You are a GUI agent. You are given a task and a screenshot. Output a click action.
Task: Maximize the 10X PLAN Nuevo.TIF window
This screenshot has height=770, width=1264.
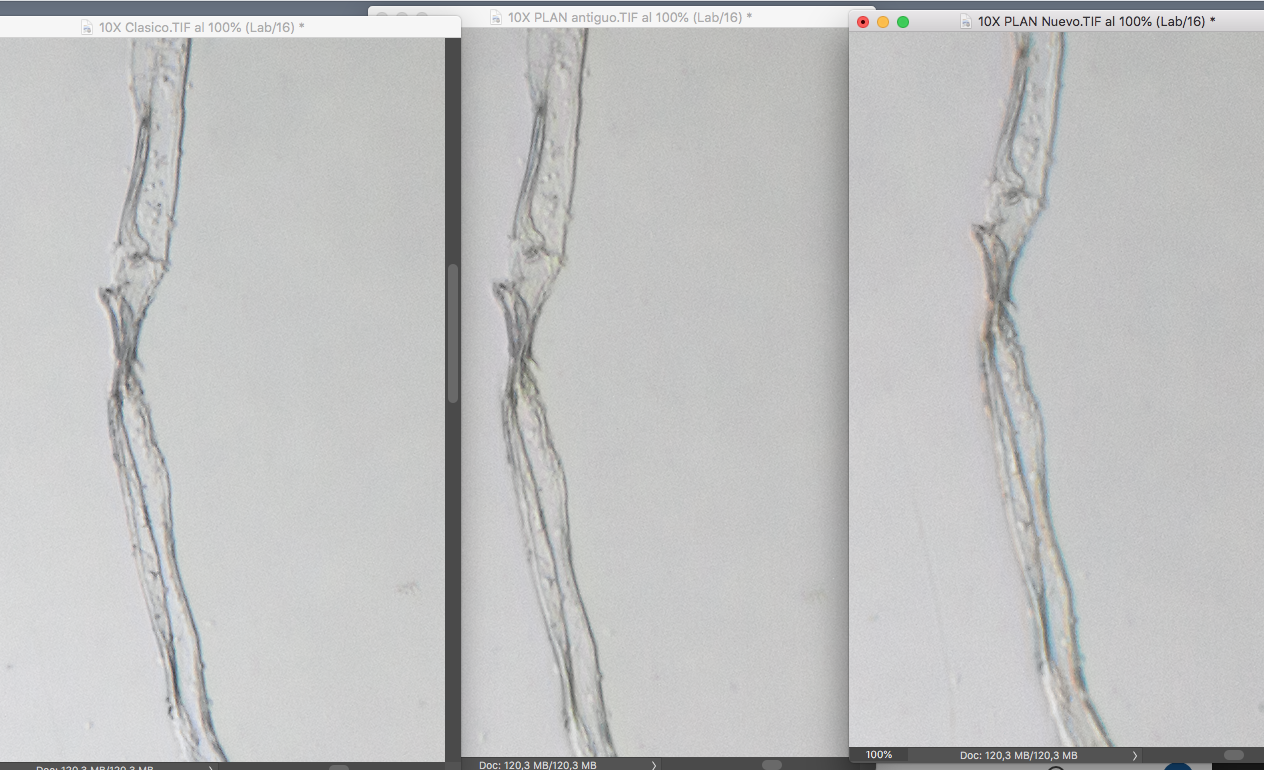point(903,21)
